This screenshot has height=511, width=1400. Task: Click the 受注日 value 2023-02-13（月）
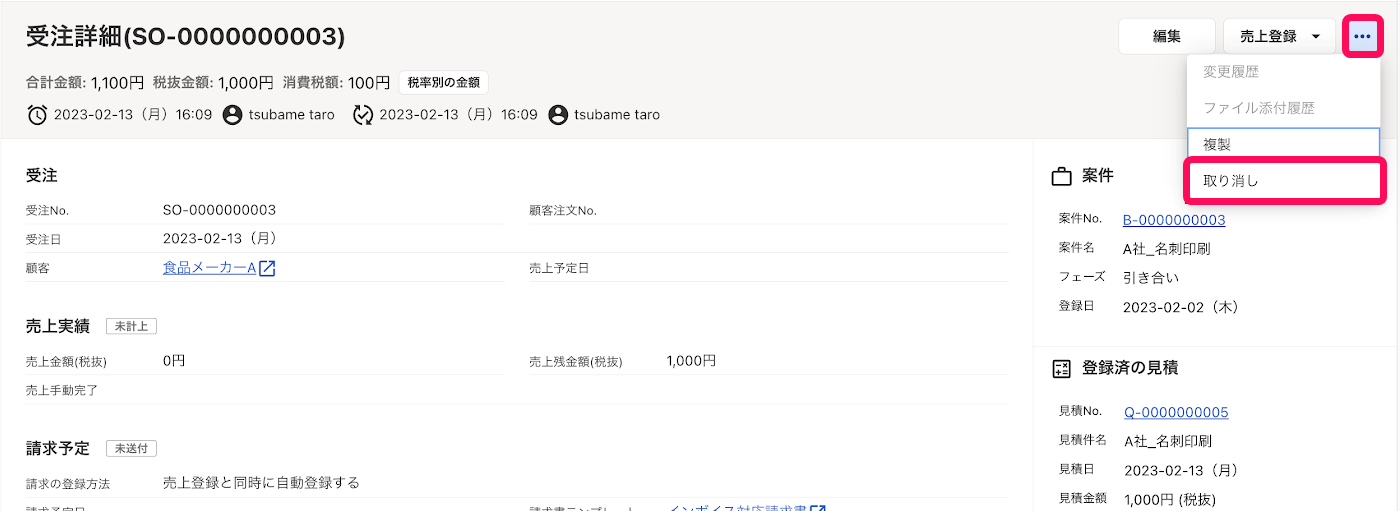[x=220, y=239]
